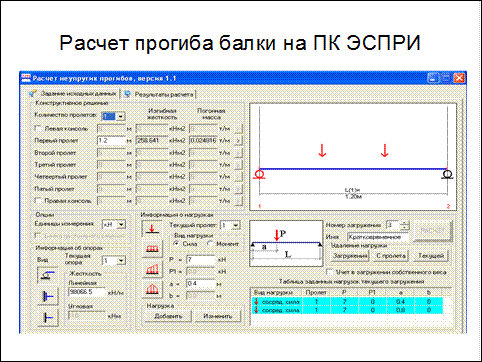Select the parabolic distributed load icon

coord(152,289)
